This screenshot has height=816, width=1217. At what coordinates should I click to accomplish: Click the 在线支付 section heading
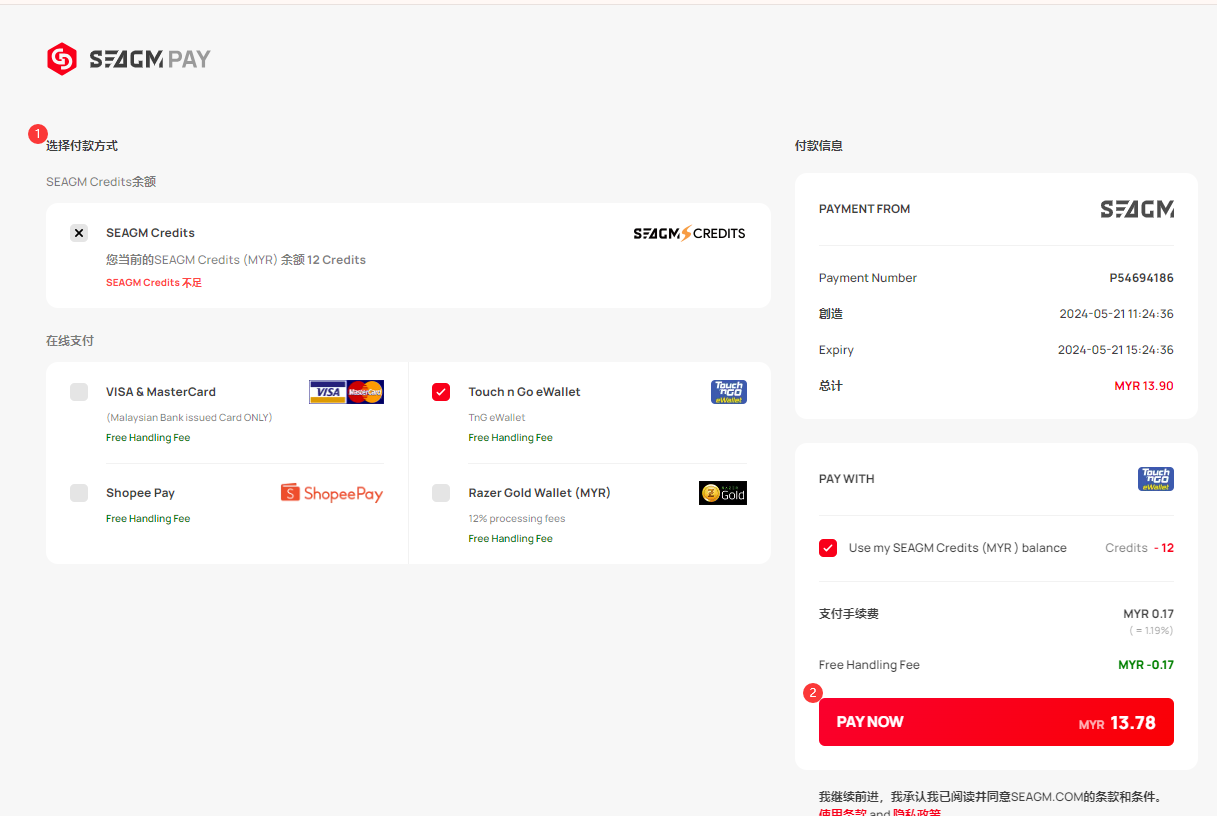click(70, 341)
